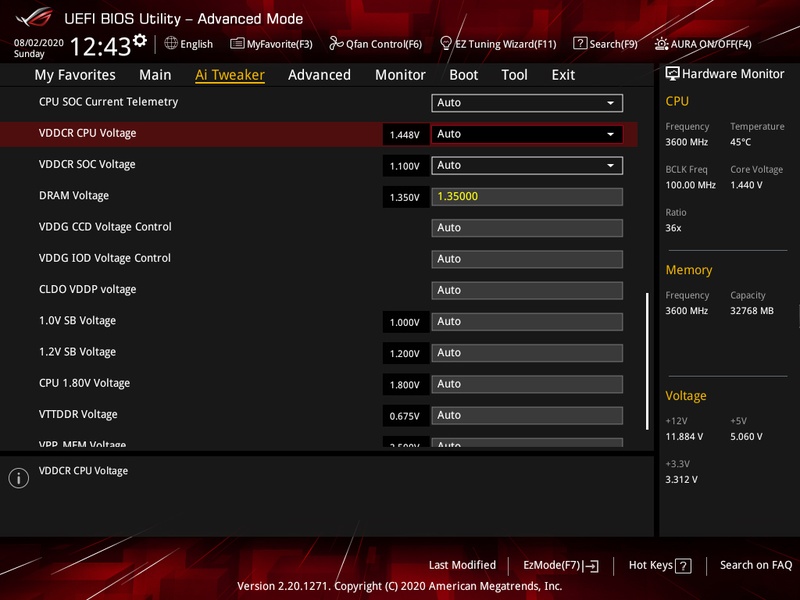Viewport: 800px width, 600px height.
Task: Select CPU SOC Current Telemetry label
Action: coord(109,102)
